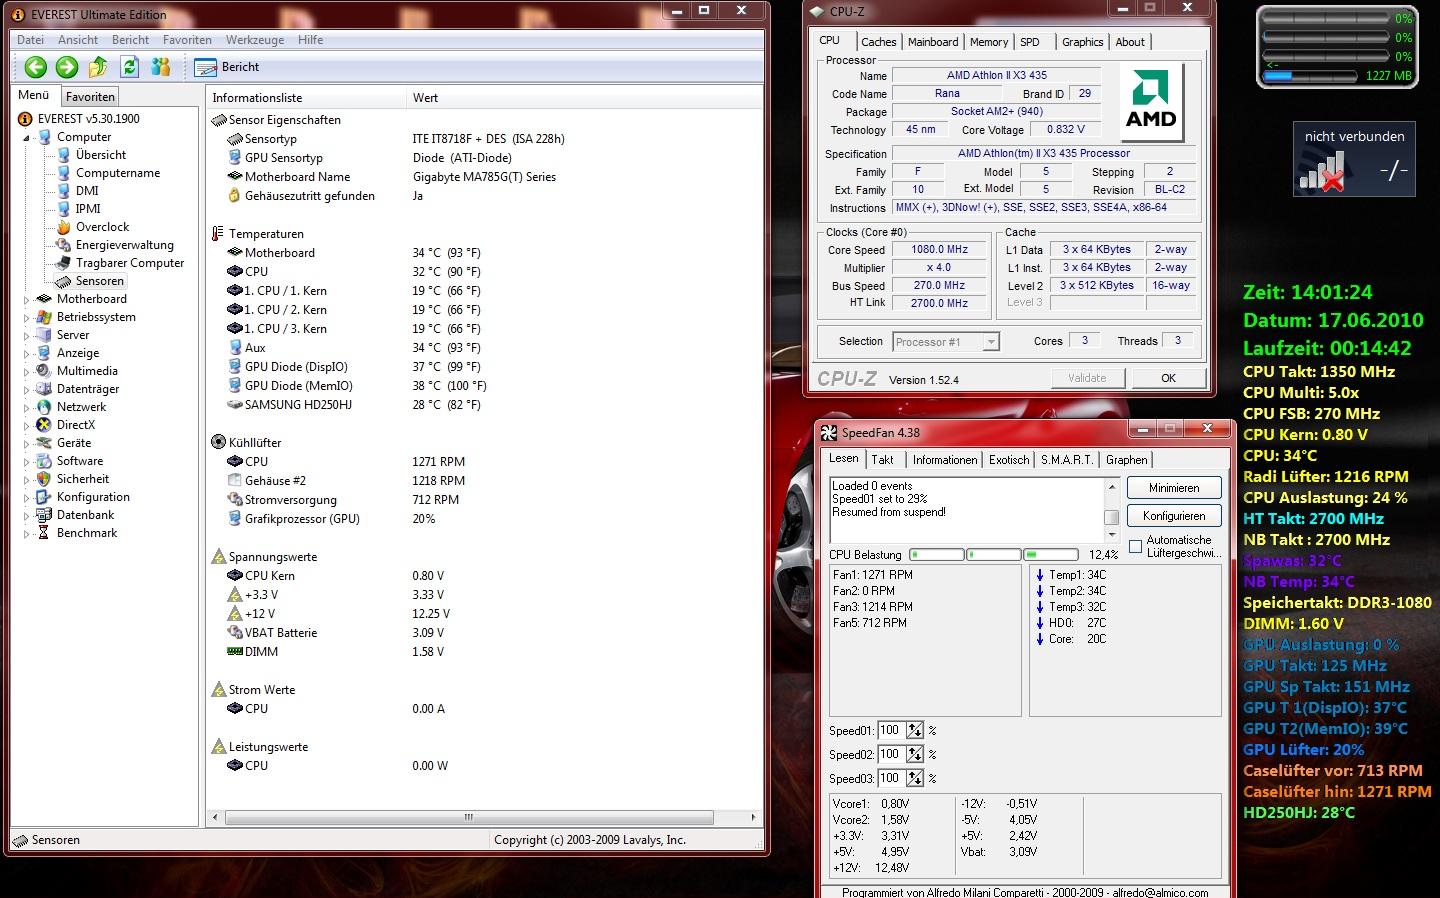The width and height of the screenshot is (1440, 898).
Task: Click the Speed01 value field in SpeedFan
Action: click(891, 730)
